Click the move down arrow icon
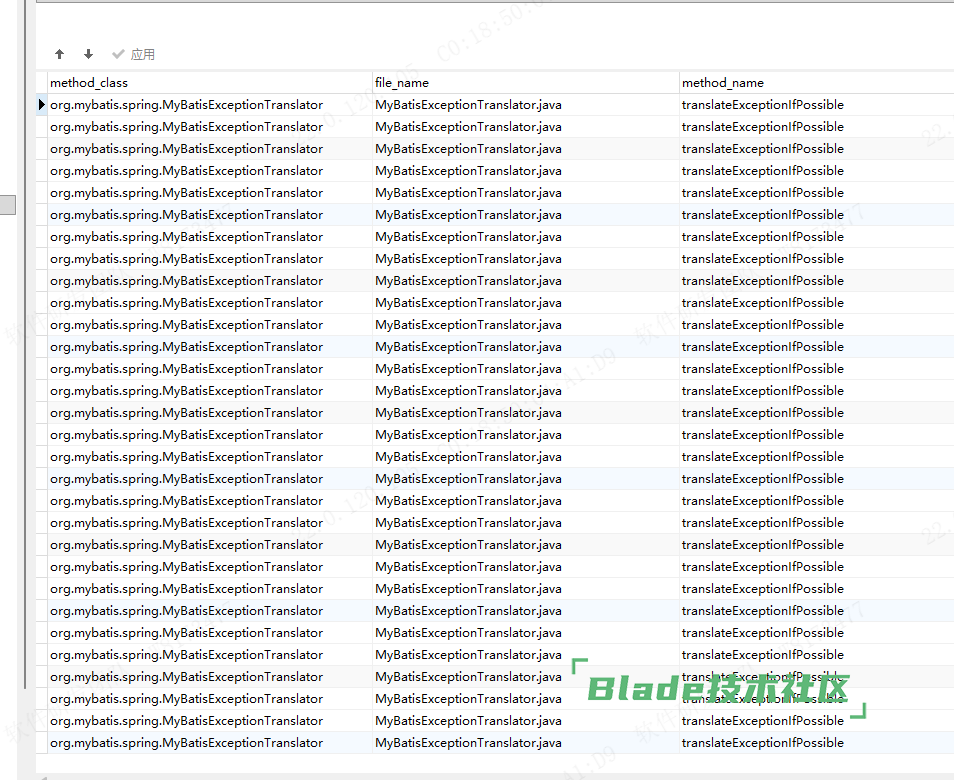The height and width of the screenshot is (780, 954). (88, 54)
